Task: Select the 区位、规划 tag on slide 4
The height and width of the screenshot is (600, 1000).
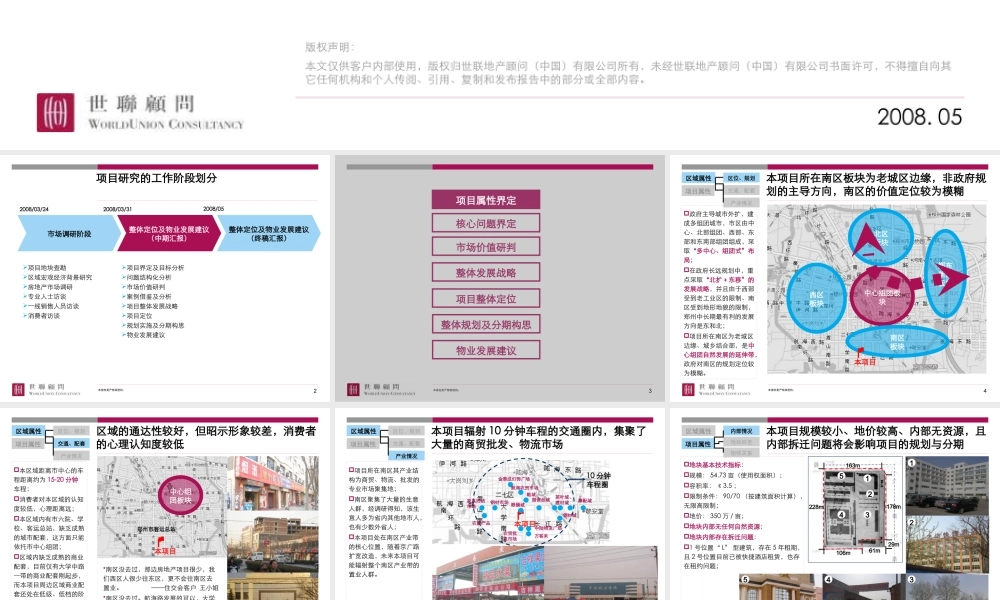Action: pos(740,176)
